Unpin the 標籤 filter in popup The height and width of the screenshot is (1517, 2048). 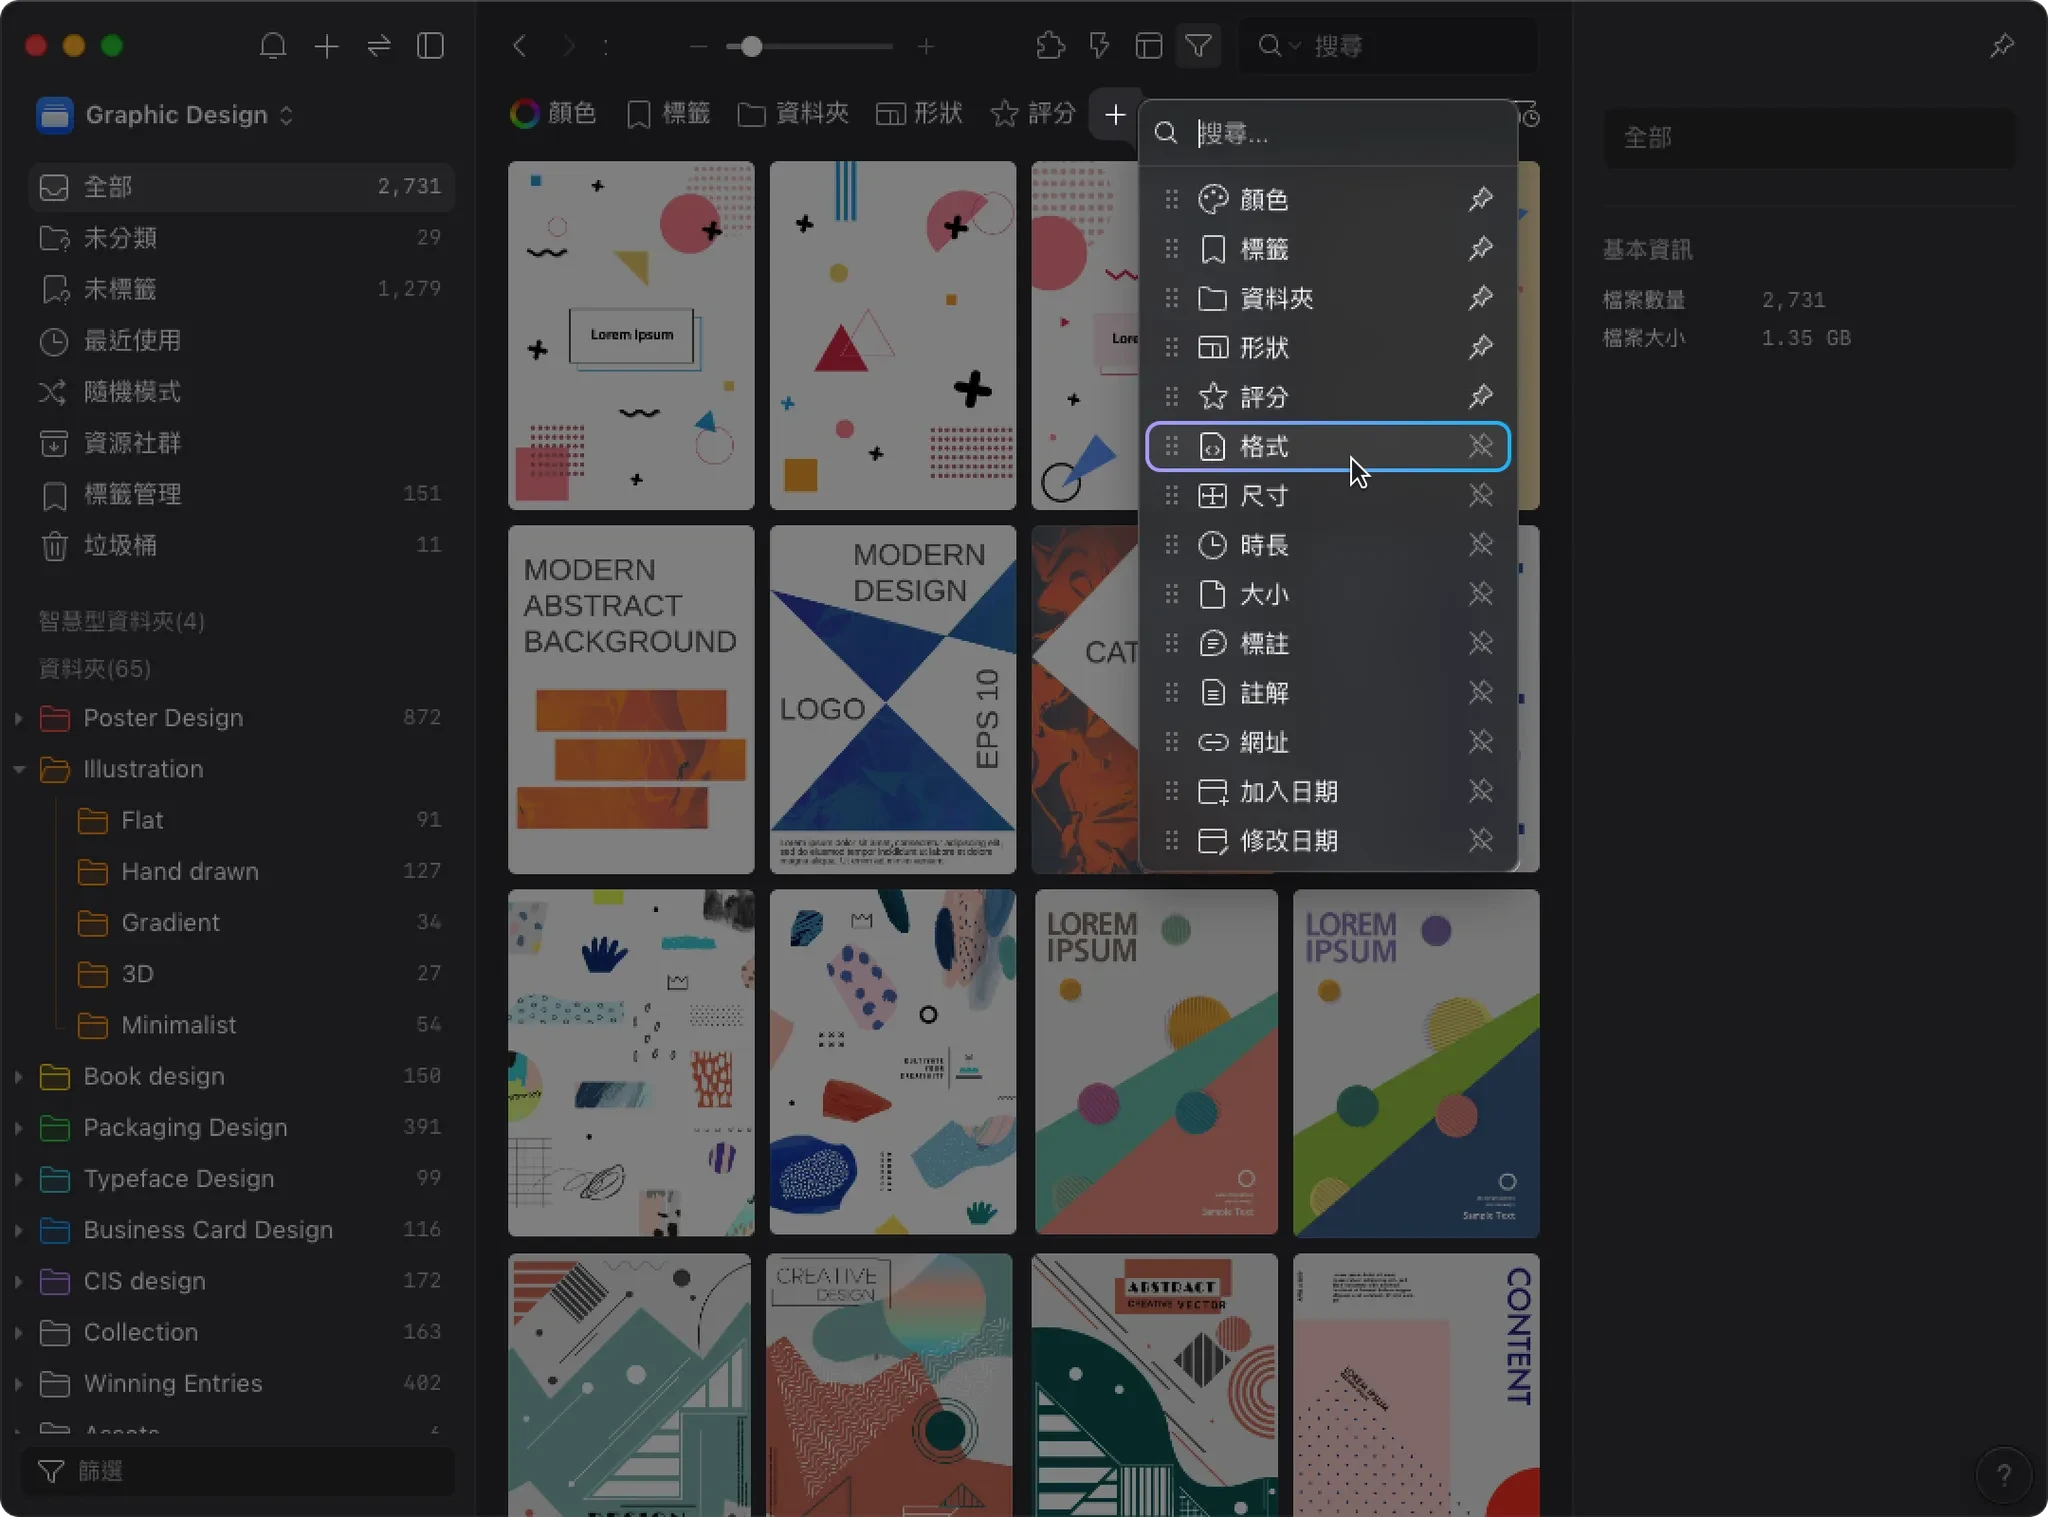click(x=1480, y=248)
